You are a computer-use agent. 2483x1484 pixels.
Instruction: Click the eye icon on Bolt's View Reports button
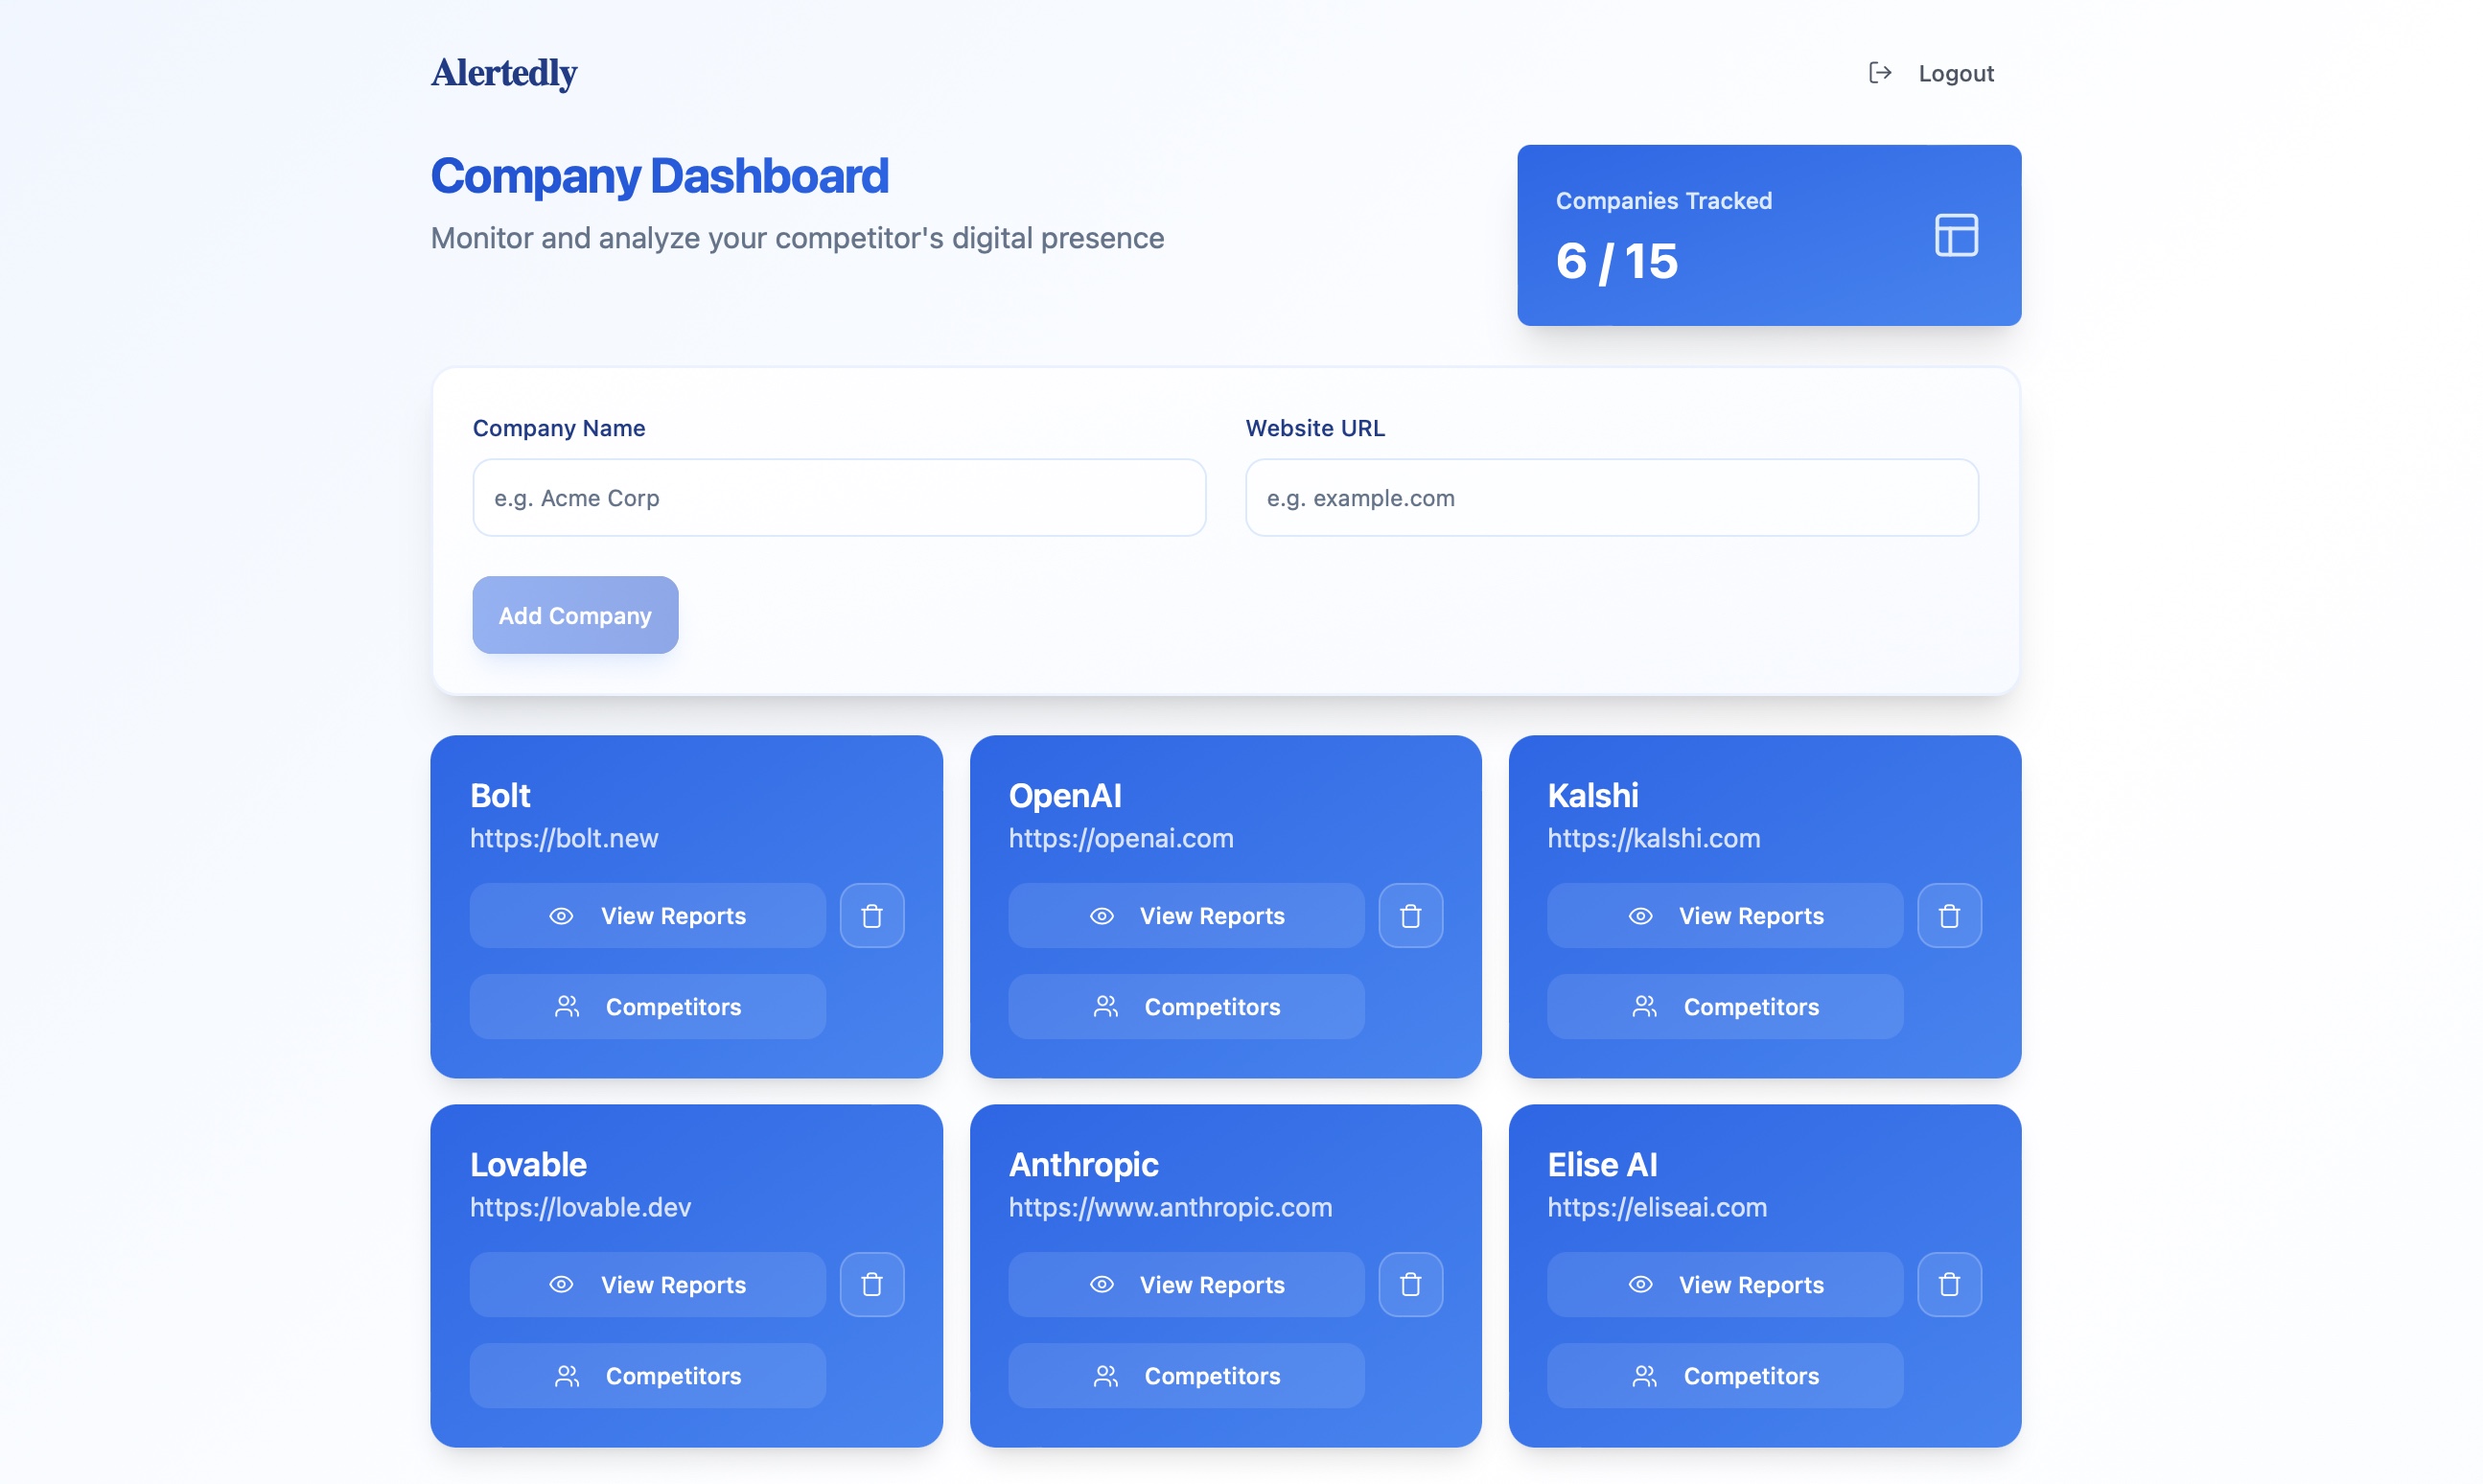(562, 915)
